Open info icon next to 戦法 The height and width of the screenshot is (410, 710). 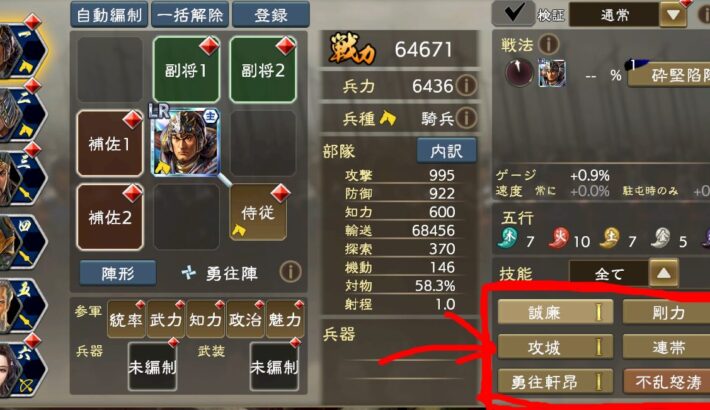(549, 44)
